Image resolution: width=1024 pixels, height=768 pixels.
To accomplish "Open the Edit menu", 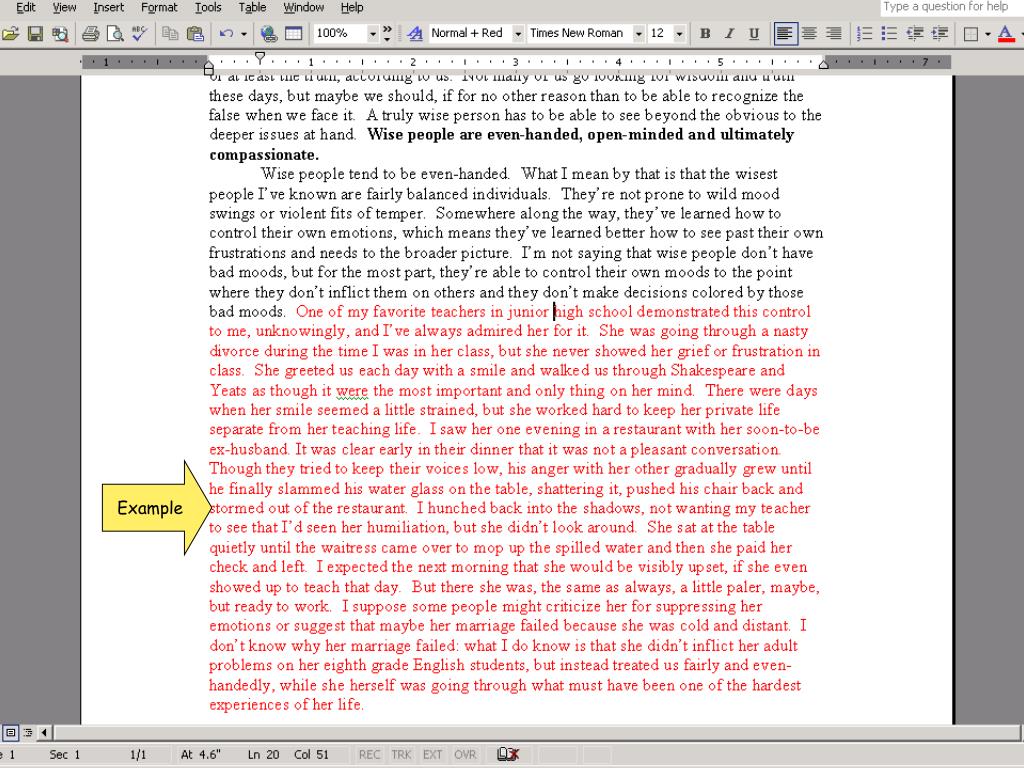I will click(25, 7).
